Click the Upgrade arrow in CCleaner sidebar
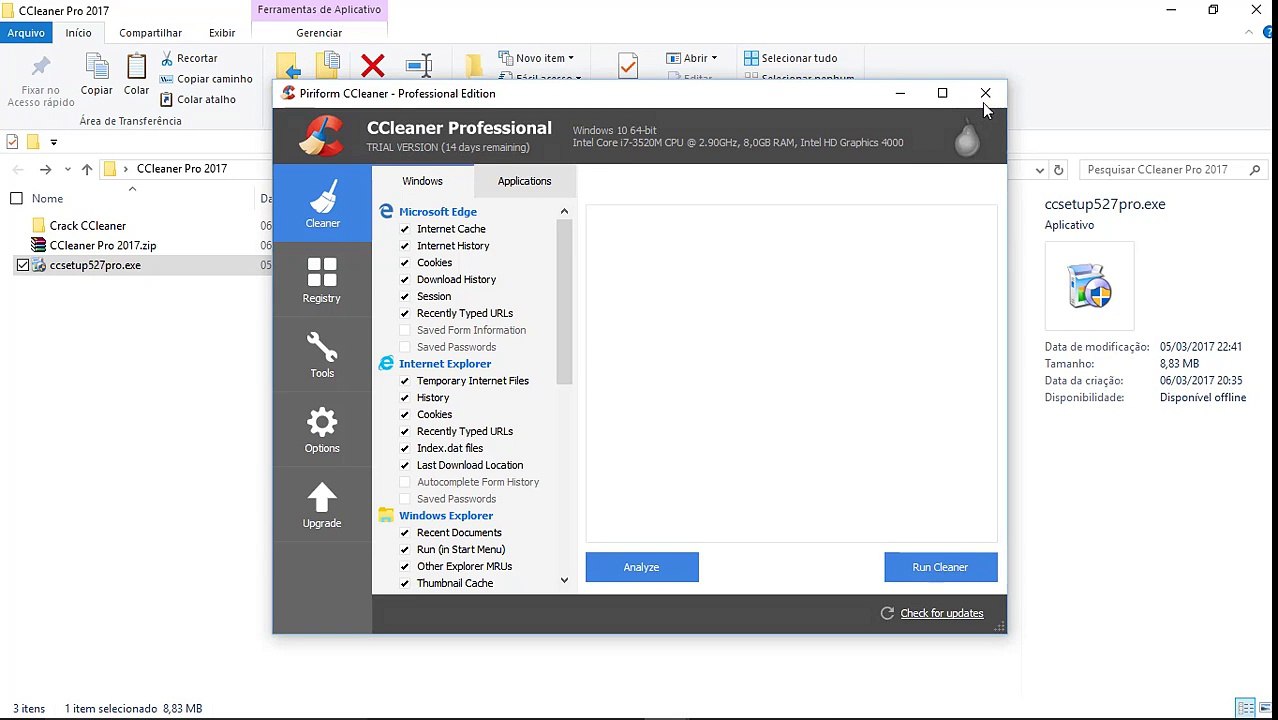Screen dimensions: 1278x720 coord(322,505)
